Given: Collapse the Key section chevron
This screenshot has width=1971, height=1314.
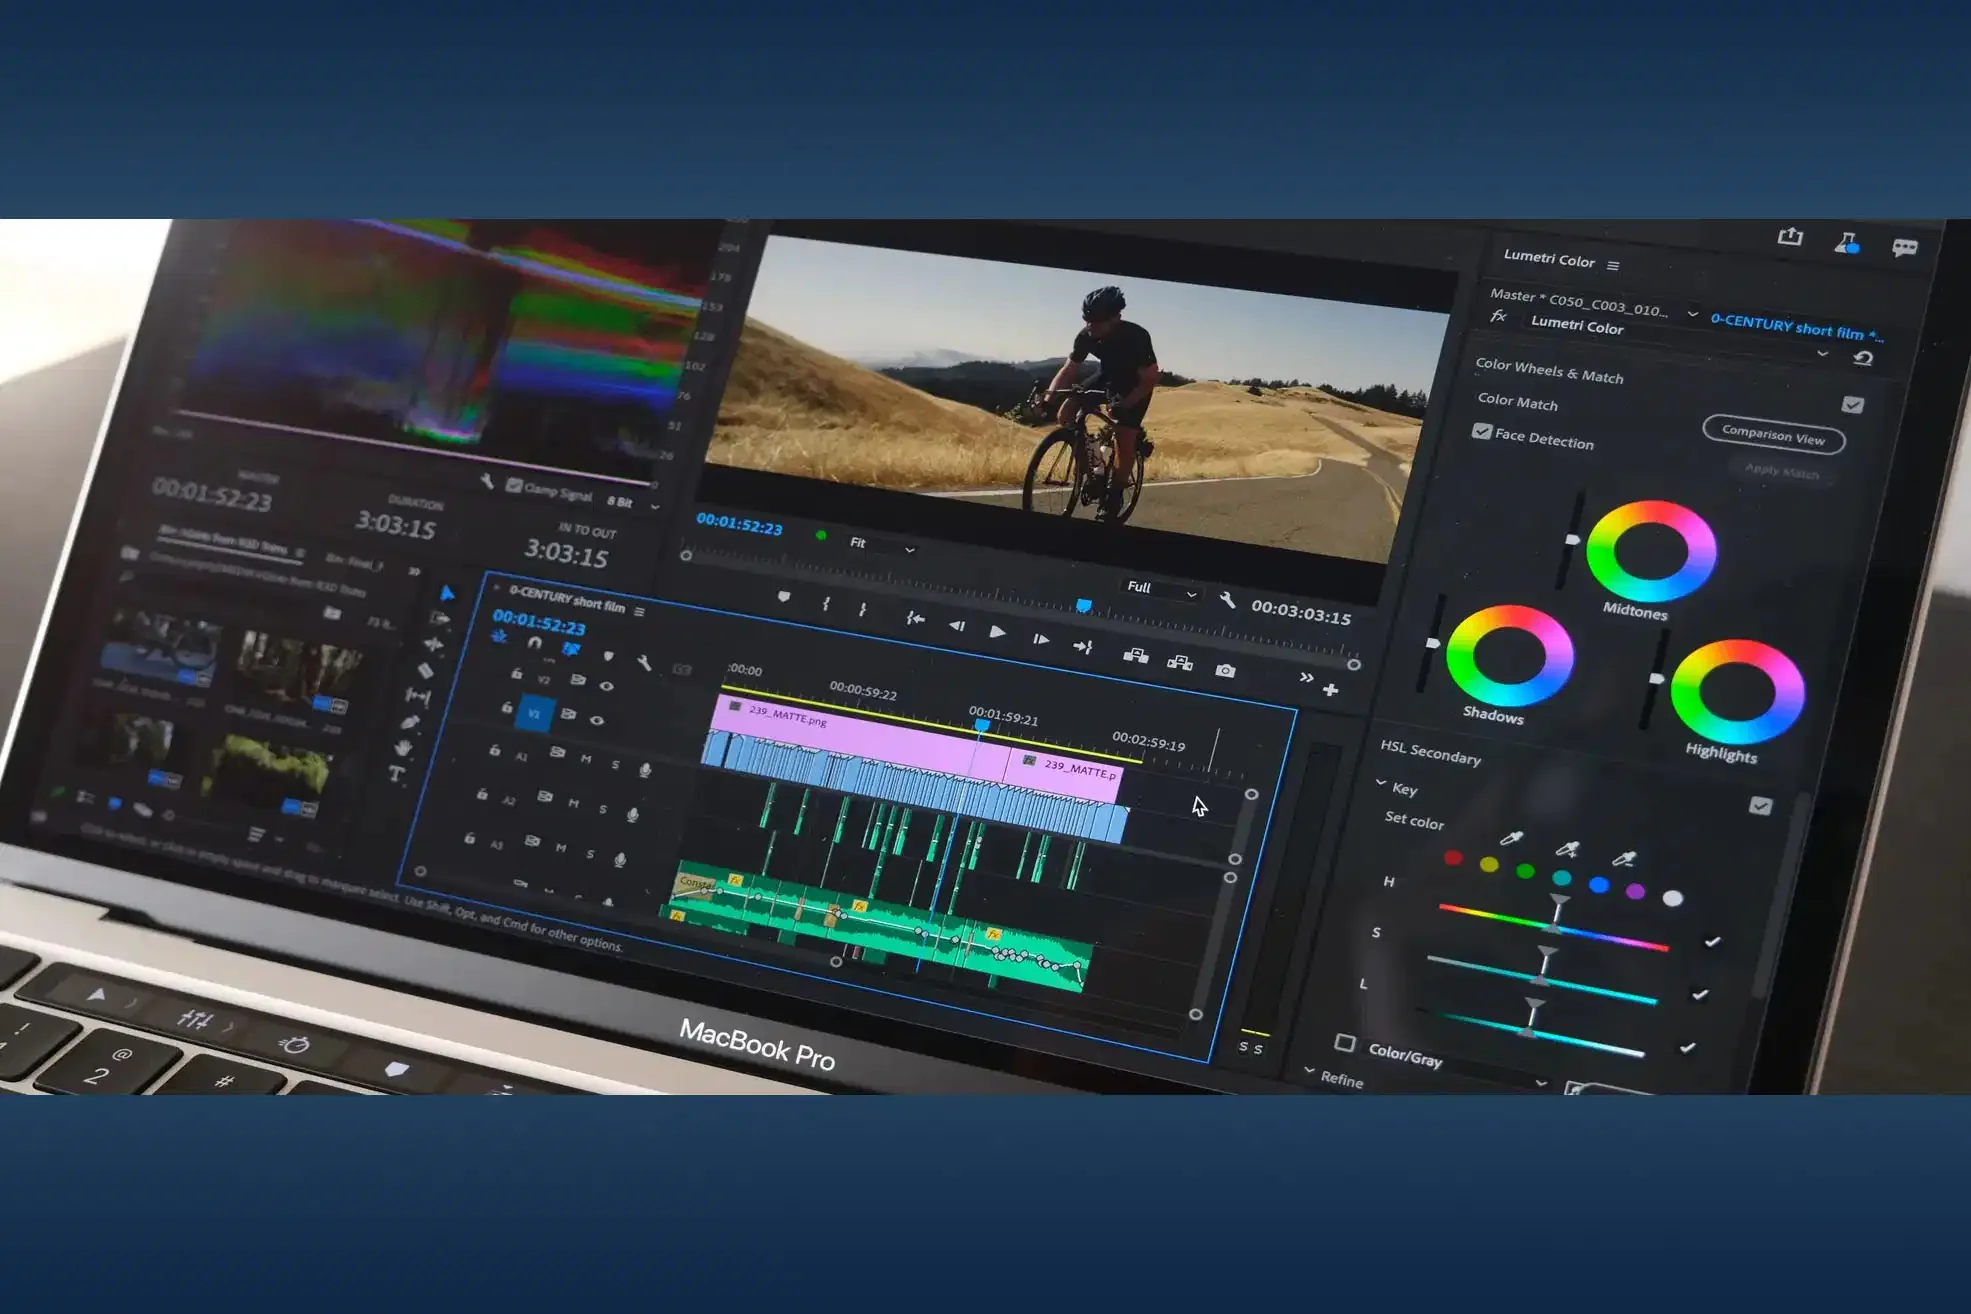Looking at the screenshot, I should pyautogui.click(x=1381, y=783).
